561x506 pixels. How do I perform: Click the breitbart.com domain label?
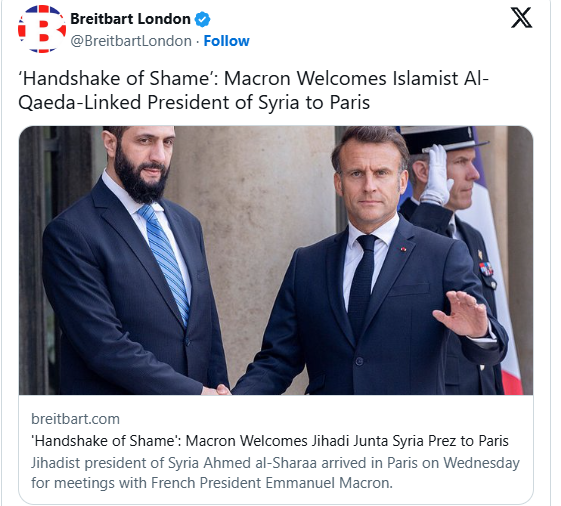pyautogui.click(x=75, y=419)
